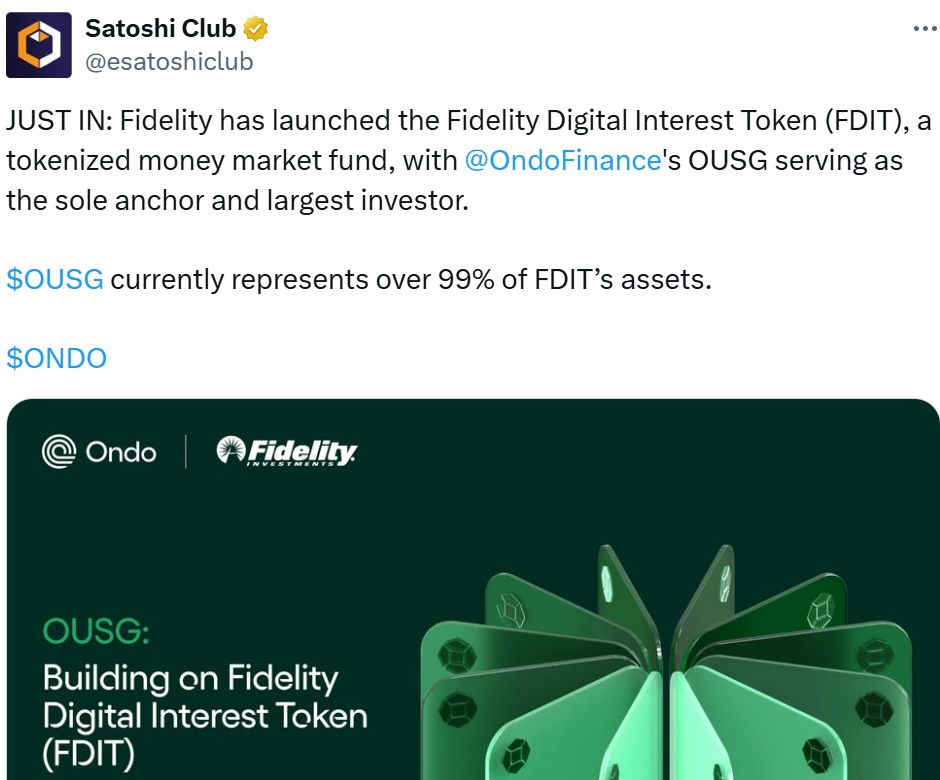This screenshot has height=780, width=940.
Task: Click the green "OUSG:" heading in image
Action: pos(96,632)
